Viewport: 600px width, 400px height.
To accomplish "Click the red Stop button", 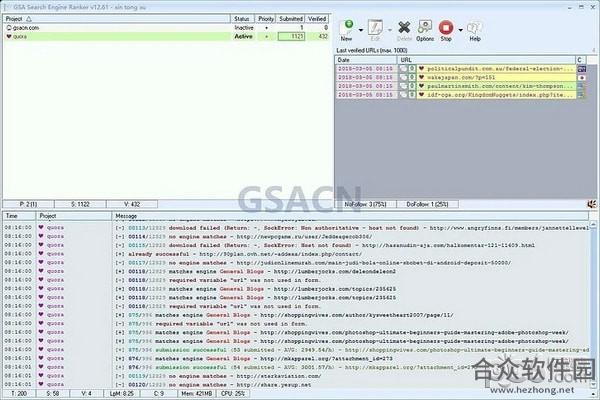I will (x=446, y=30).
